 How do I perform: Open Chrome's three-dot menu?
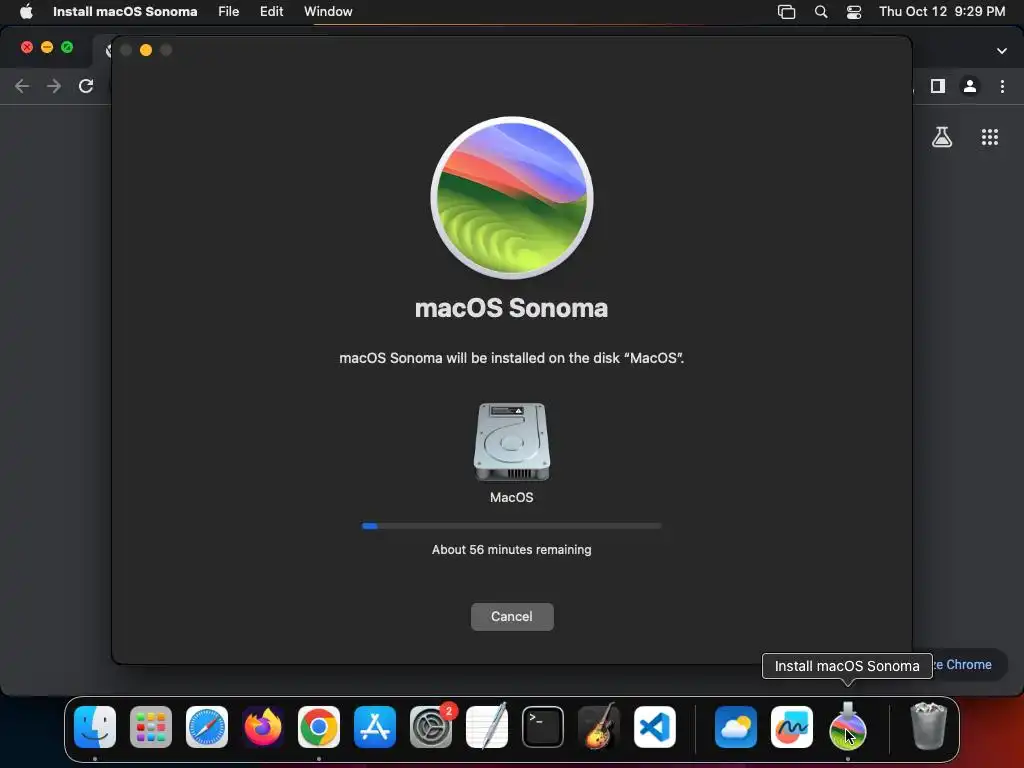tap(1002, 86)
